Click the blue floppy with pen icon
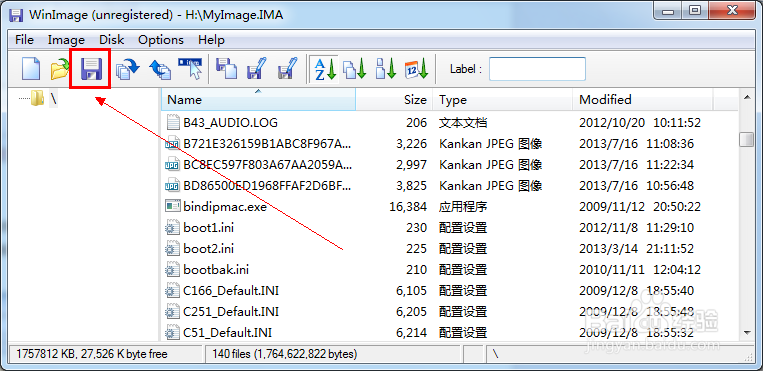Viewport: 763px width, 371px height. click(x=257, y=69)
